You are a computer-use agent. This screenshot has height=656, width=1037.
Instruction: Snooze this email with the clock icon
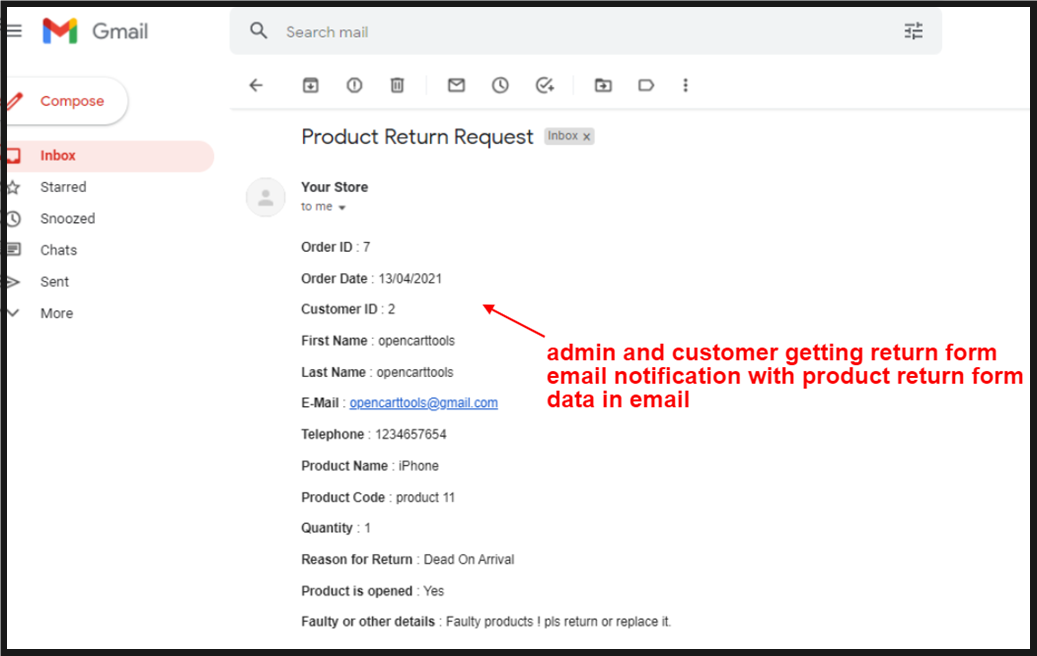pos(500,85)
